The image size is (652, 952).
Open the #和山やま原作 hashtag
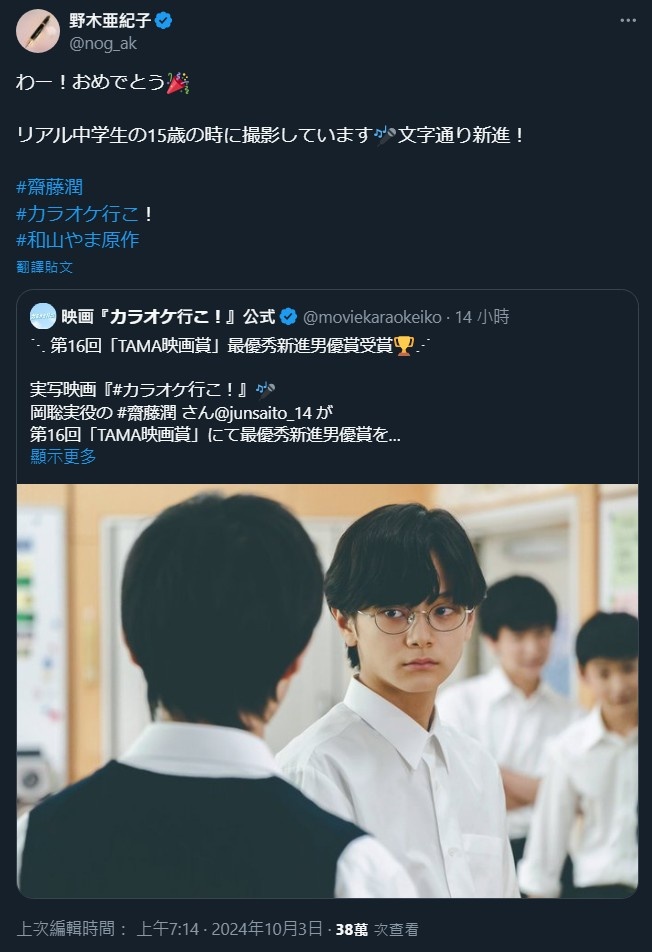pos(78,239)
